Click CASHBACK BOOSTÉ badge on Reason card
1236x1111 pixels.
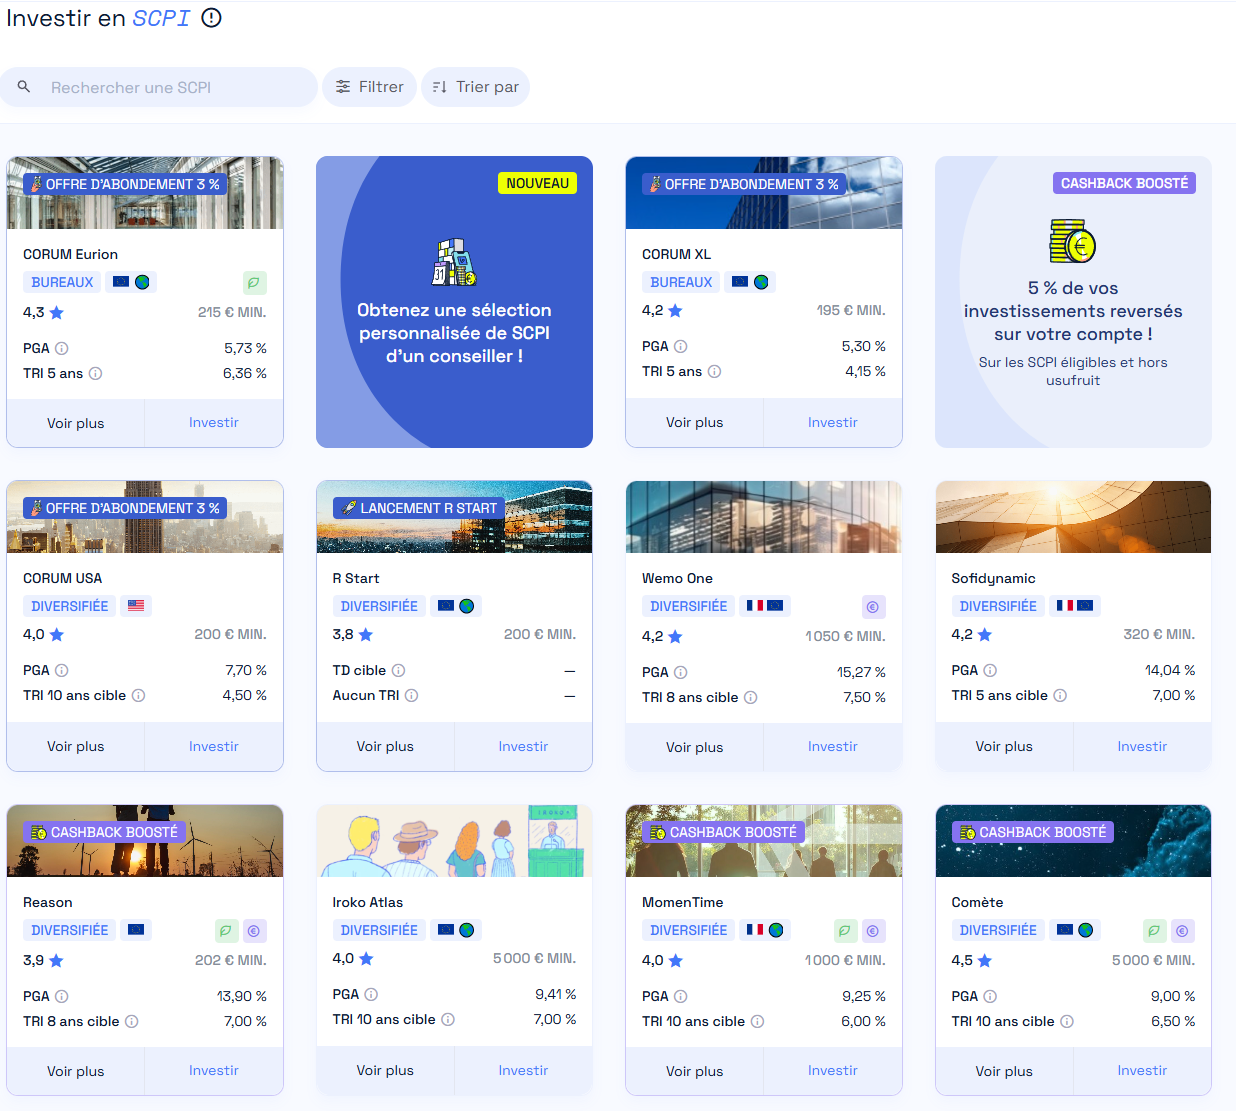pos(104,832)
